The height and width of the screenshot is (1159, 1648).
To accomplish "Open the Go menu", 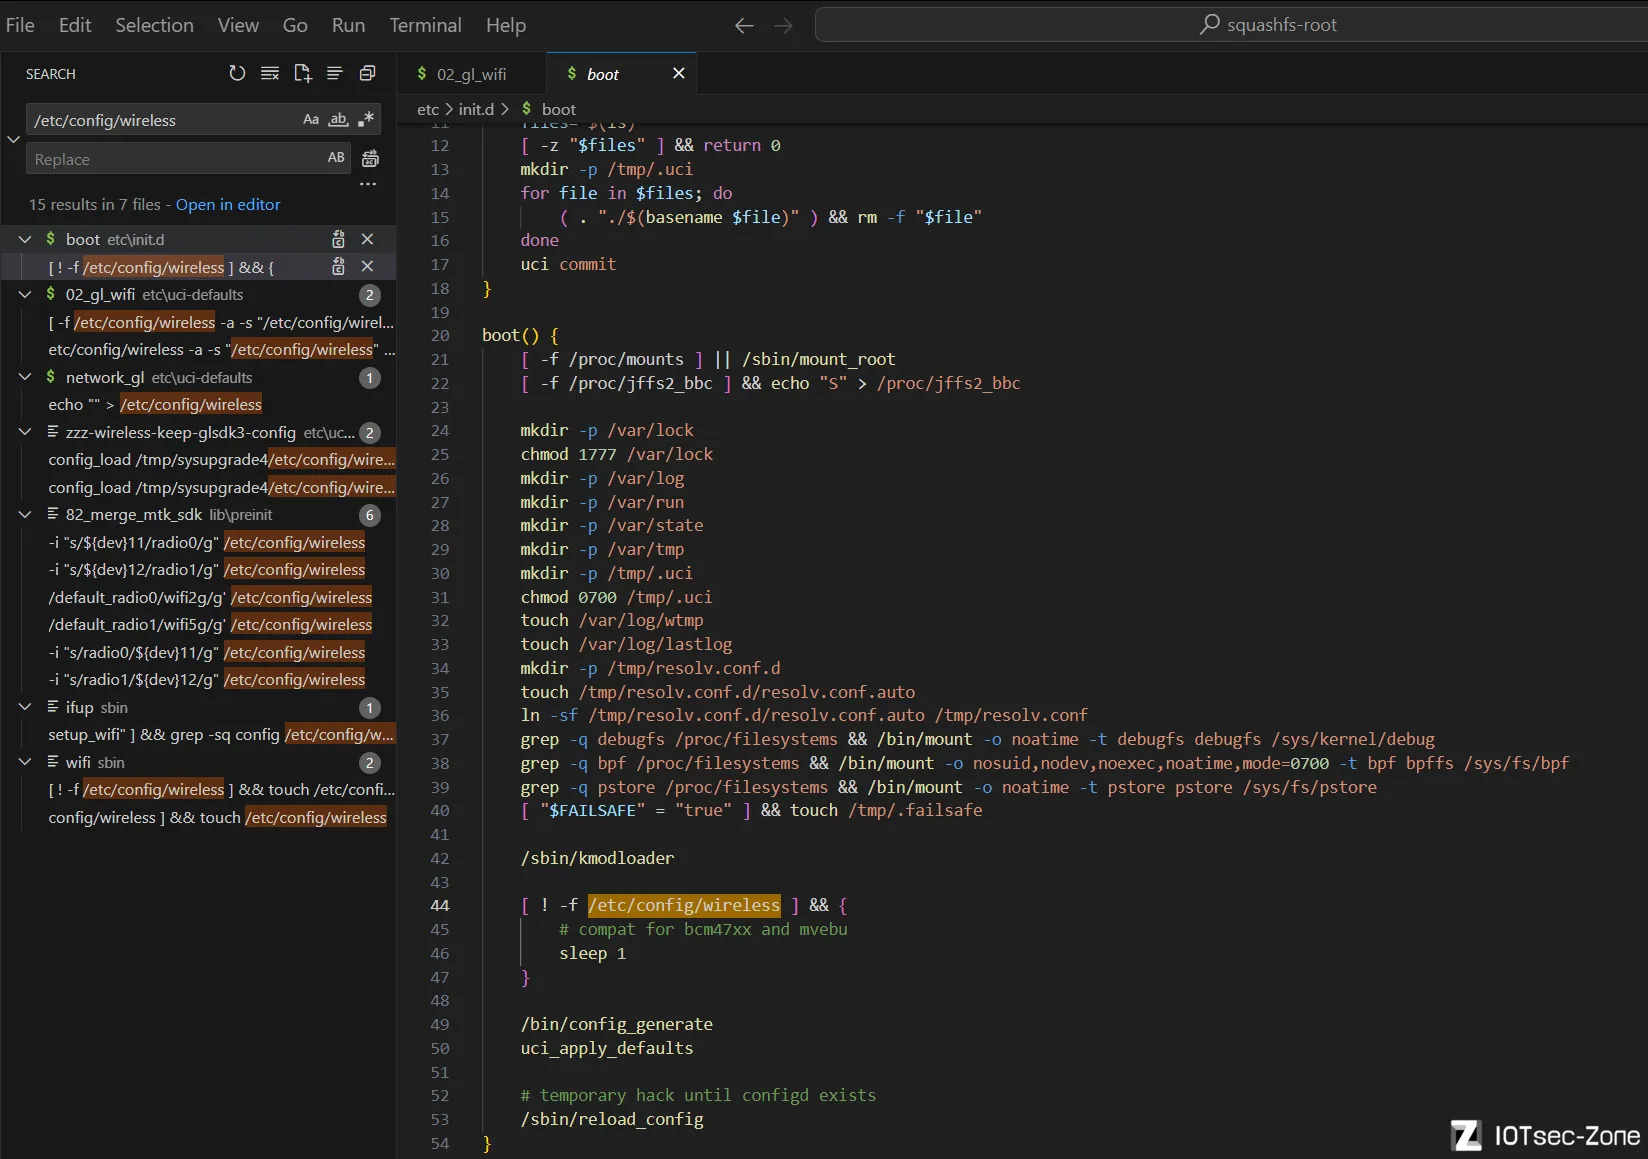I will tap(295, 25).
